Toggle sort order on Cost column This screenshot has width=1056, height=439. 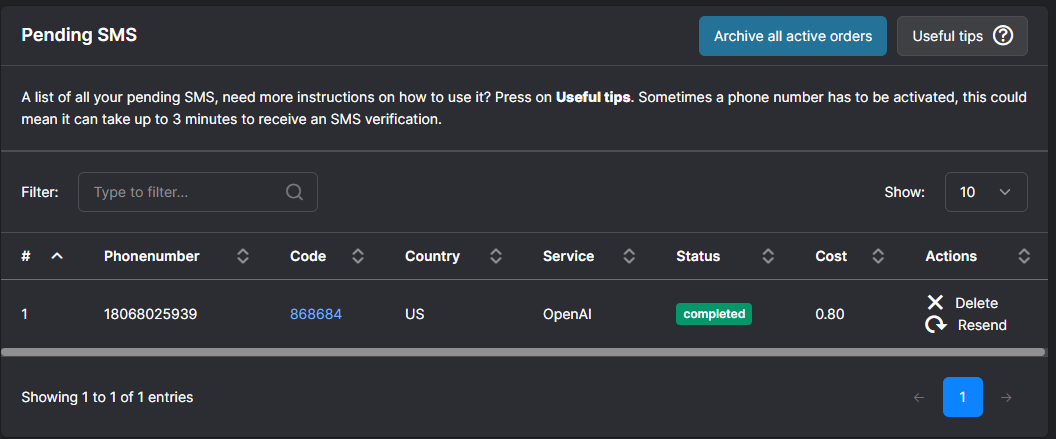[878, 256]
